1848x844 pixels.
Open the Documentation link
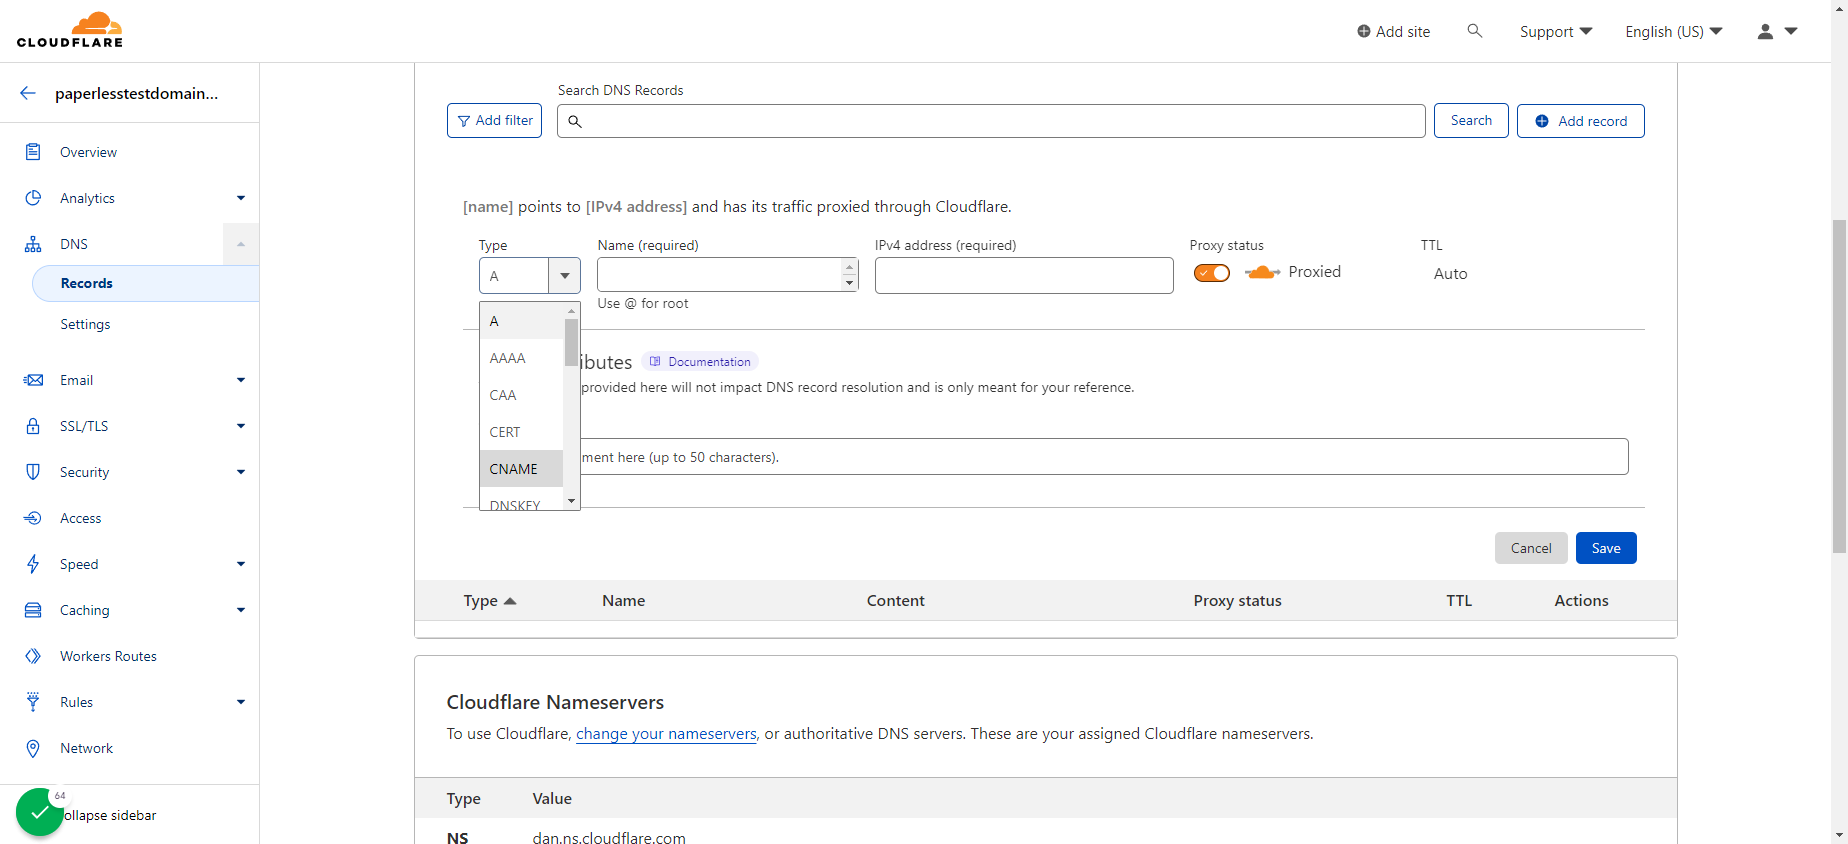pyautogui.click(x=700, y=362)
